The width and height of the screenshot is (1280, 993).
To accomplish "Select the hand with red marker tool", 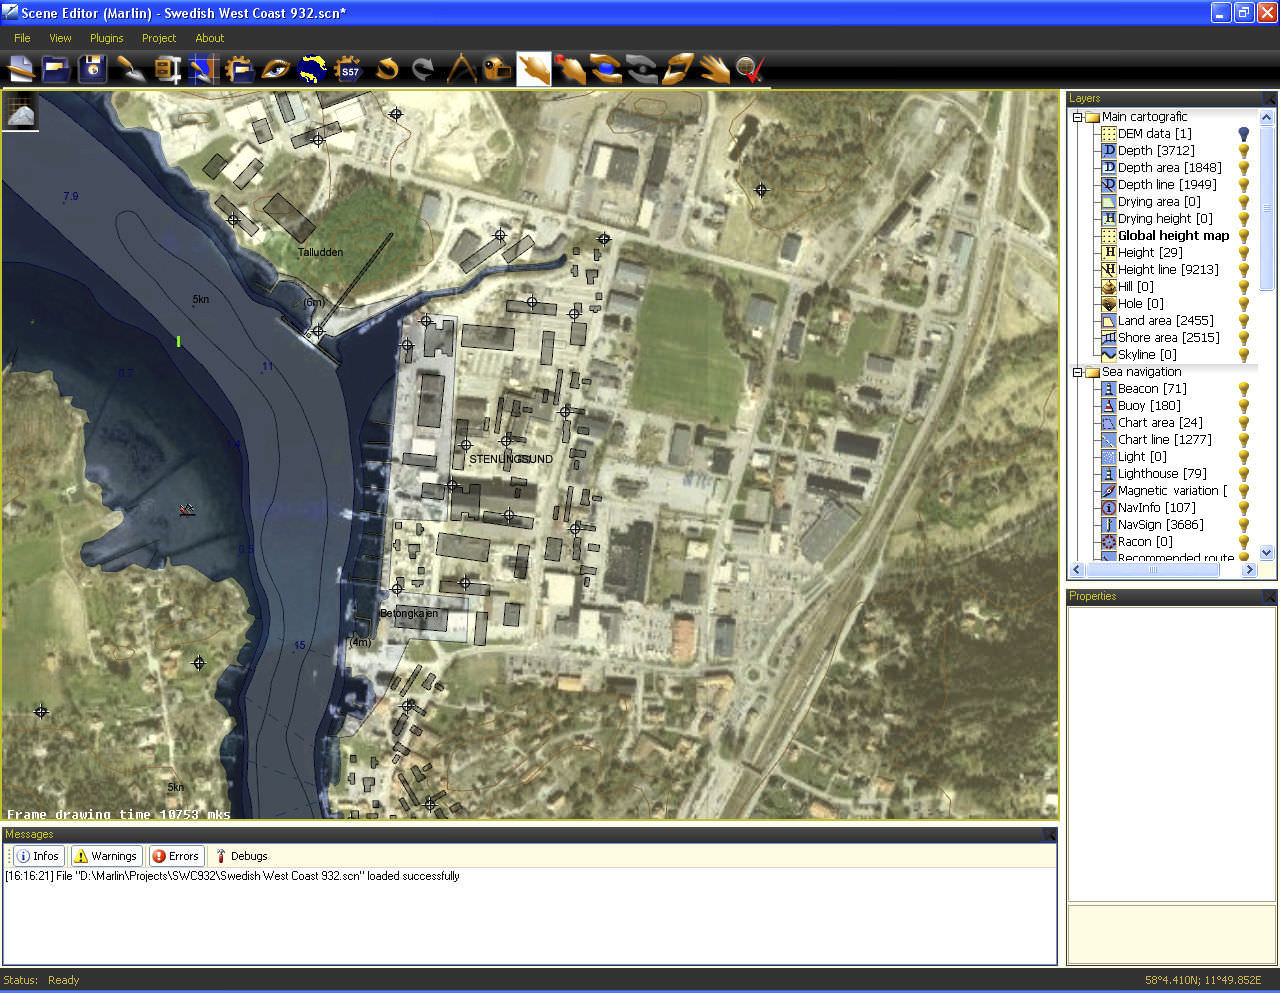I will 570,69.
